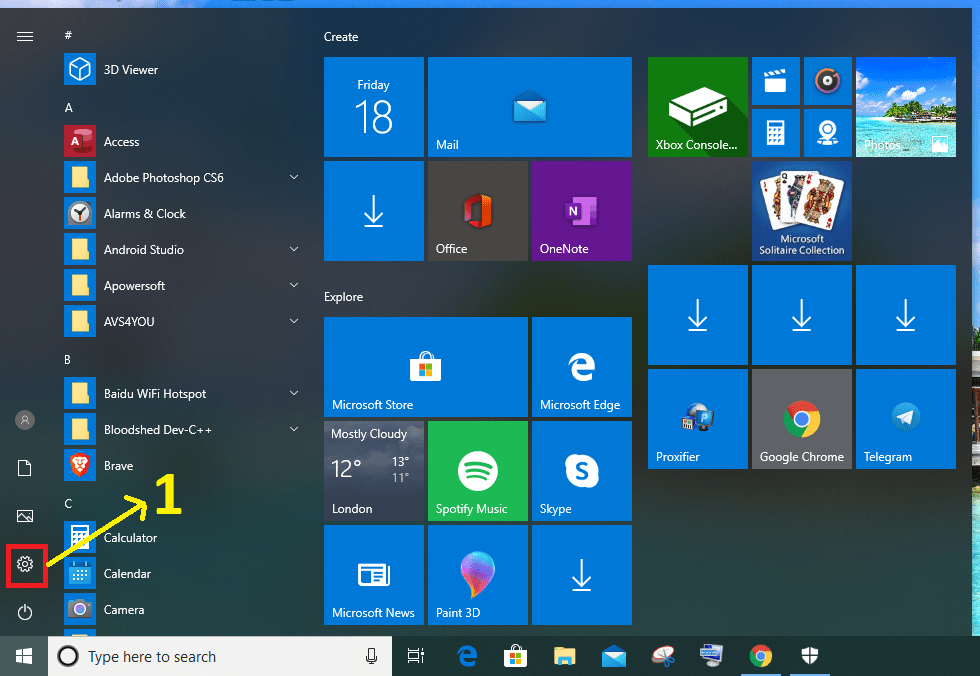The width and height of the screenshot is (980, 676).
Task: Open the Maps small tile
Action: pos(828,132)
